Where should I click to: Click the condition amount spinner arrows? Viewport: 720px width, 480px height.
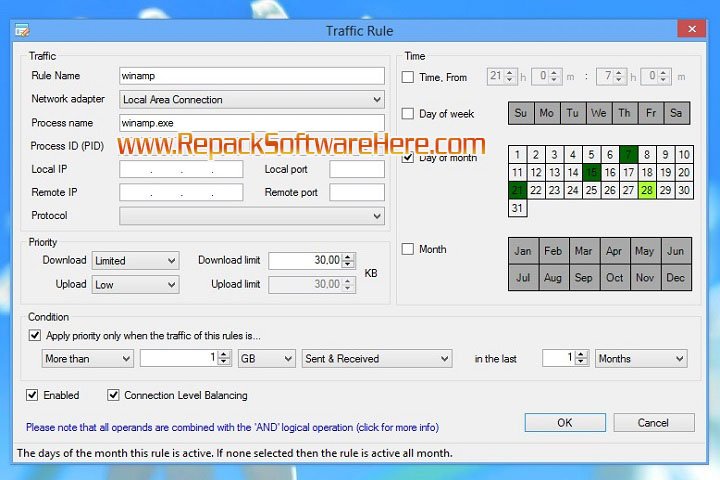click(224, 358)
